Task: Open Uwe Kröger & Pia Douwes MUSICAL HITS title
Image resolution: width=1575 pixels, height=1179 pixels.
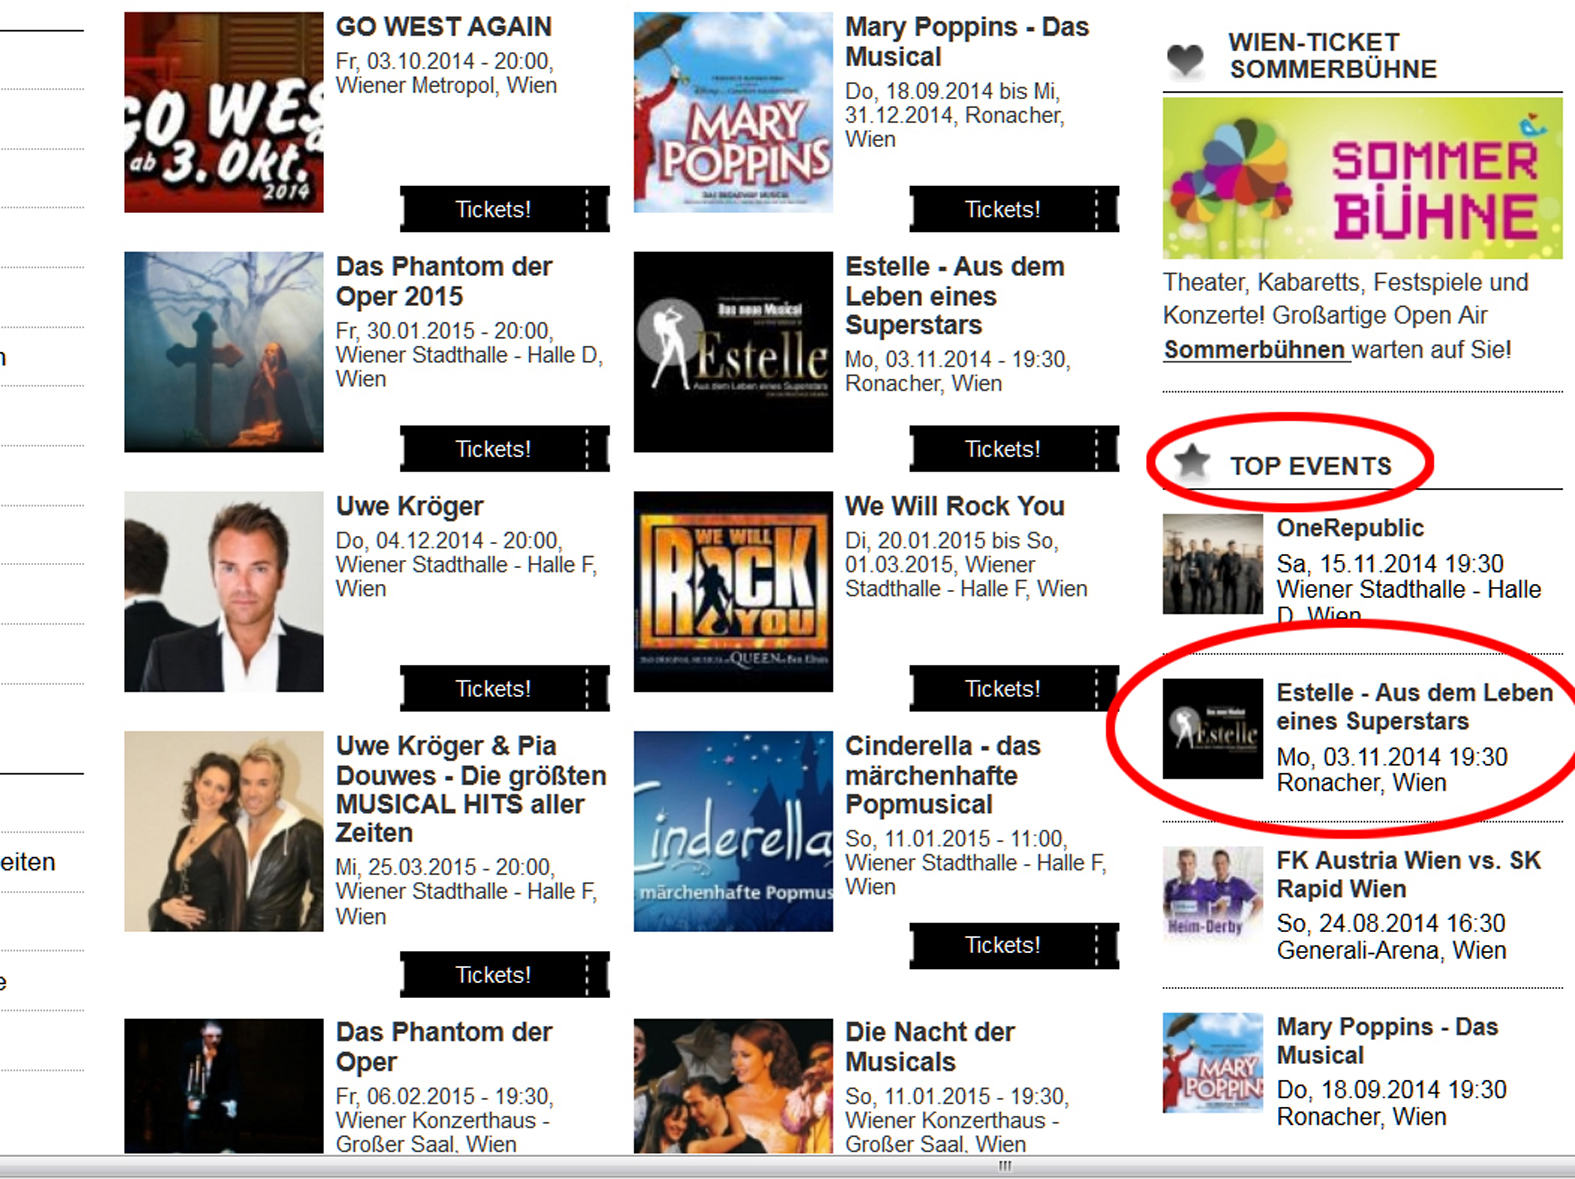Action: click(471, 790)
